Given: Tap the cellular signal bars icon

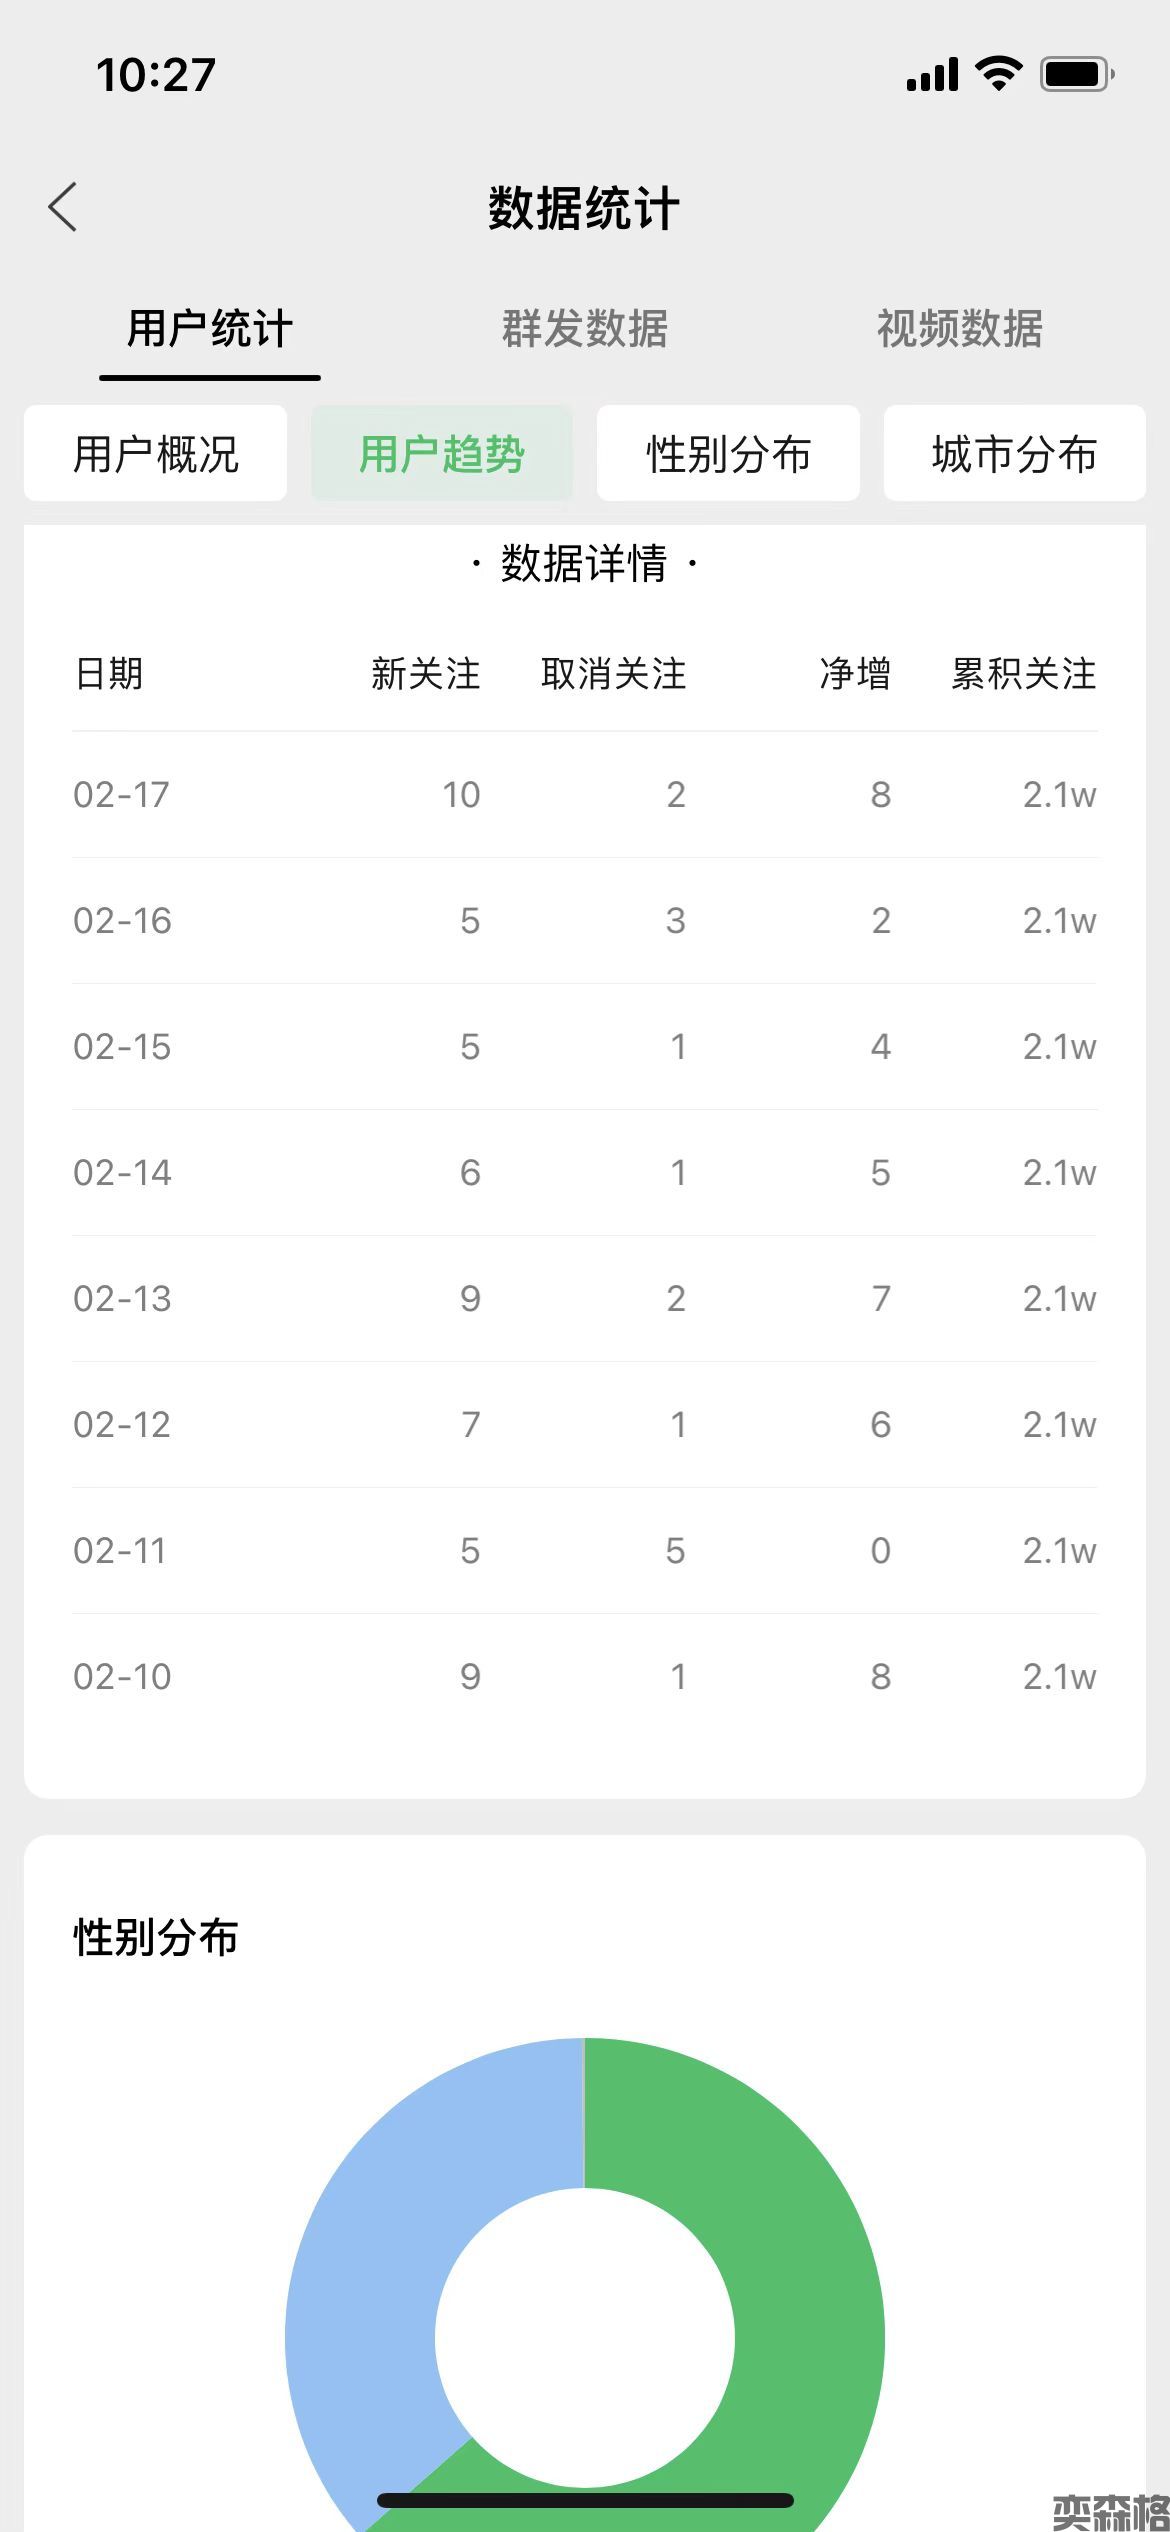Looking at the screenshot, I should 932,75.
